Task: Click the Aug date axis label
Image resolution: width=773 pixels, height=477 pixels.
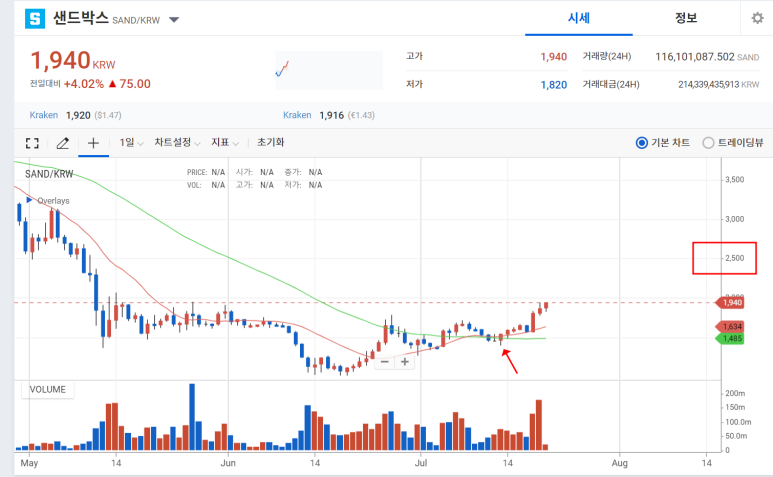Action: point(620,463)
